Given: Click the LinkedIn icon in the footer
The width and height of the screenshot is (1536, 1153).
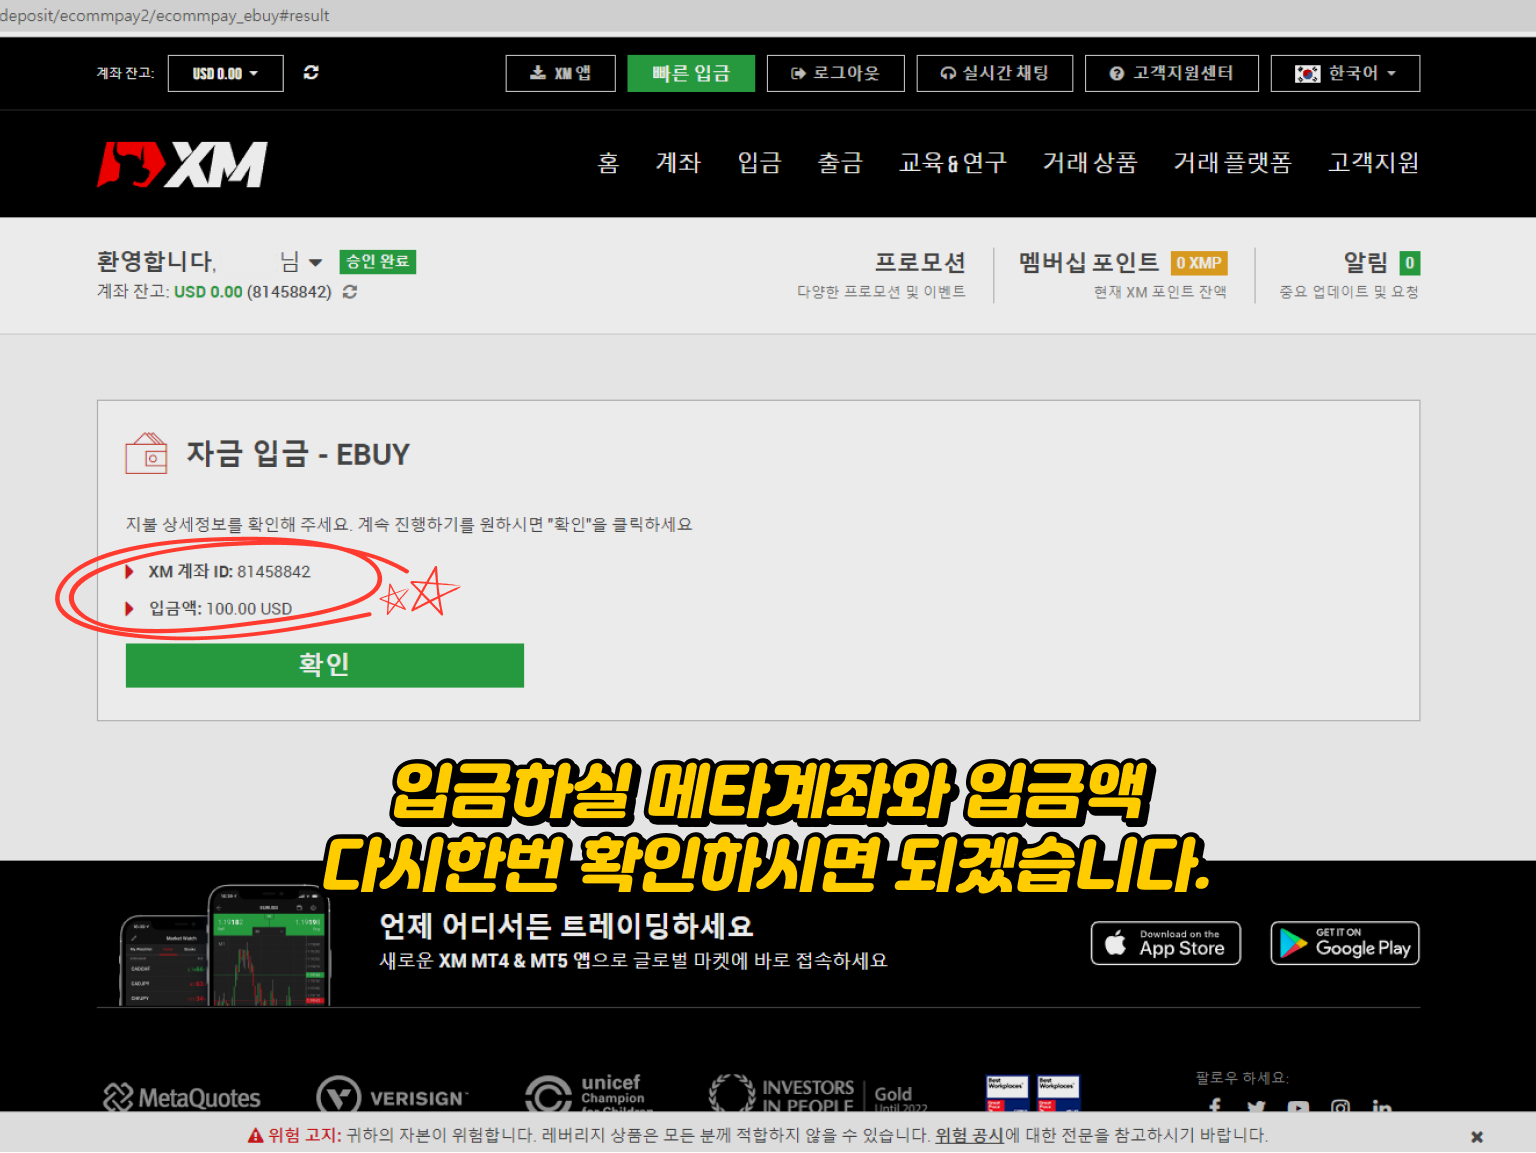Looking at the screenshot, I should [1382, 1107].
